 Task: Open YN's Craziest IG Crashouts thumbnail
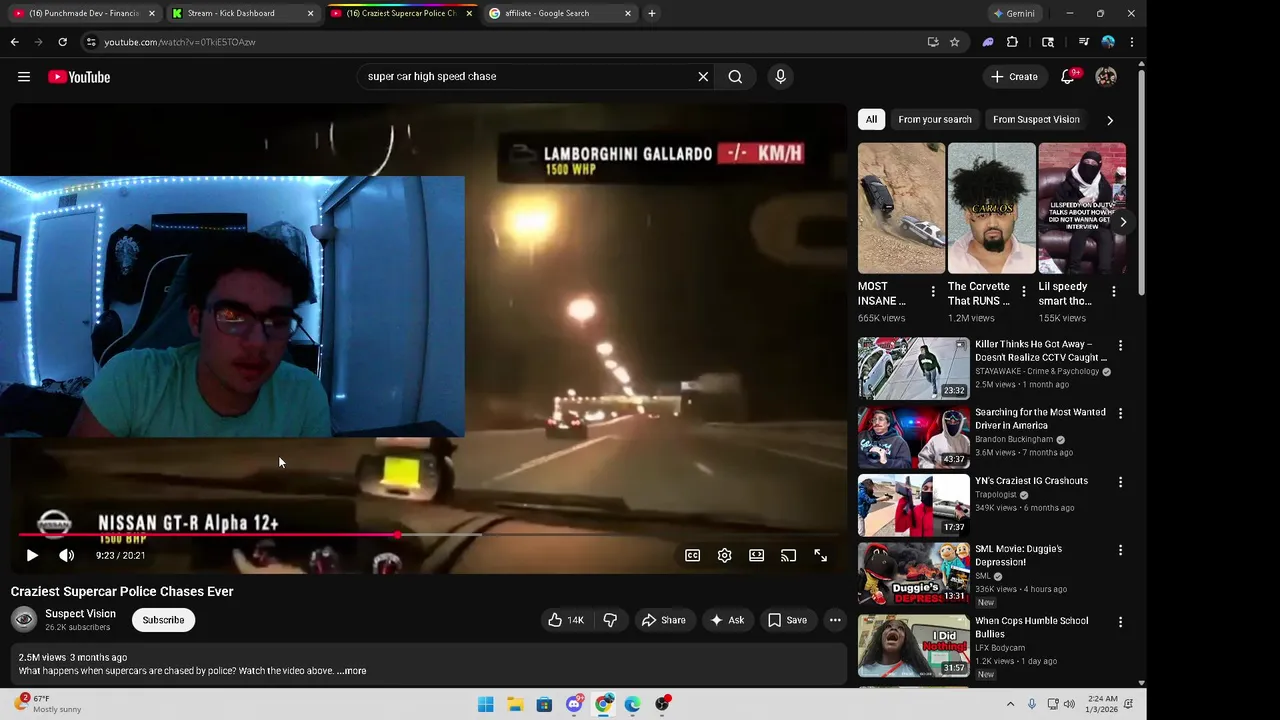click(913, 505)
